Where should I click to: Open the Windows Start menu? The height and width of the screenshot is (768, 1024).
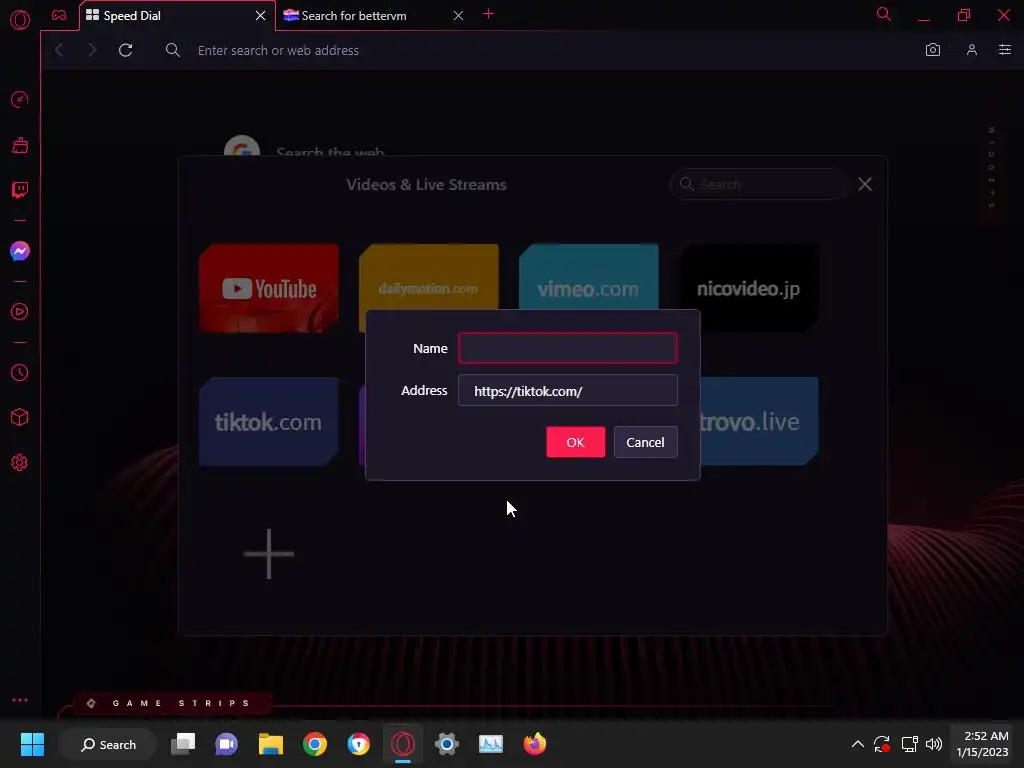[32, 744]
